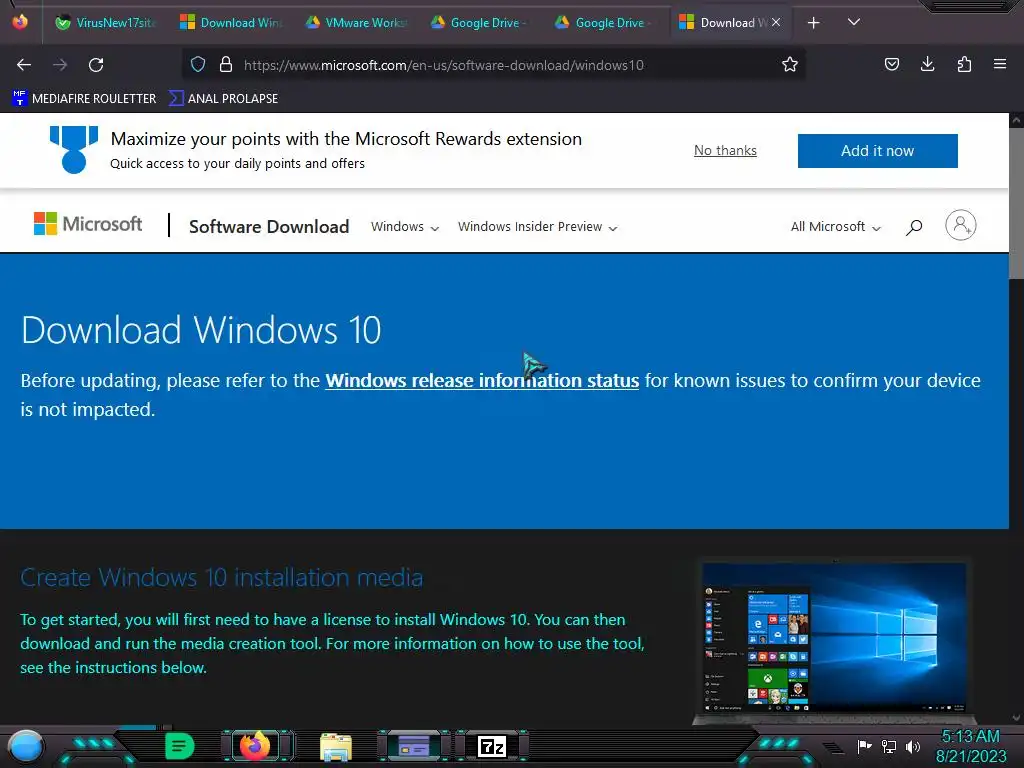Click the forward navigation arrow
This screenshot has height=768, width=1024.
(x=60, y=65)
